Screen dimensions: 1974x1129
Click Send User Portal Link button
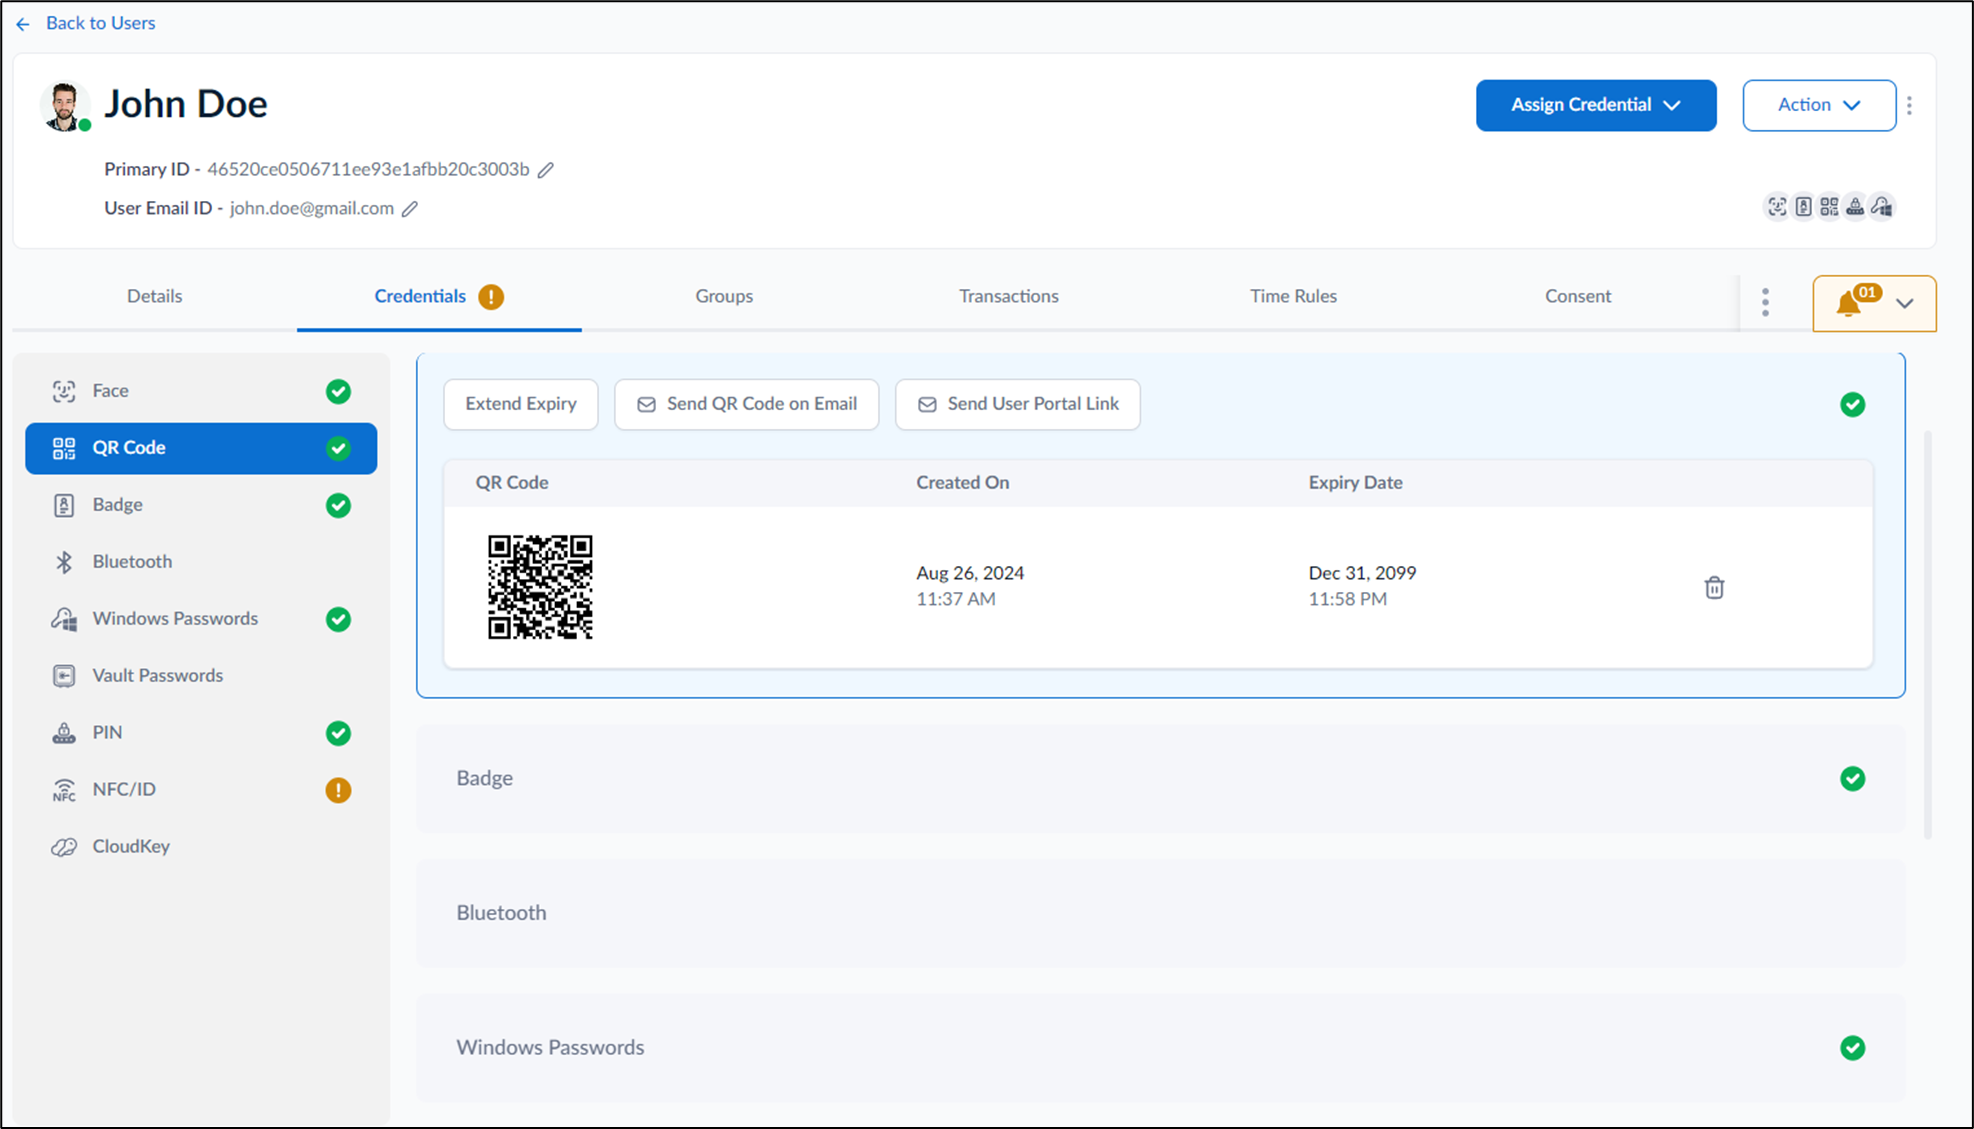tap(1018, 404)
